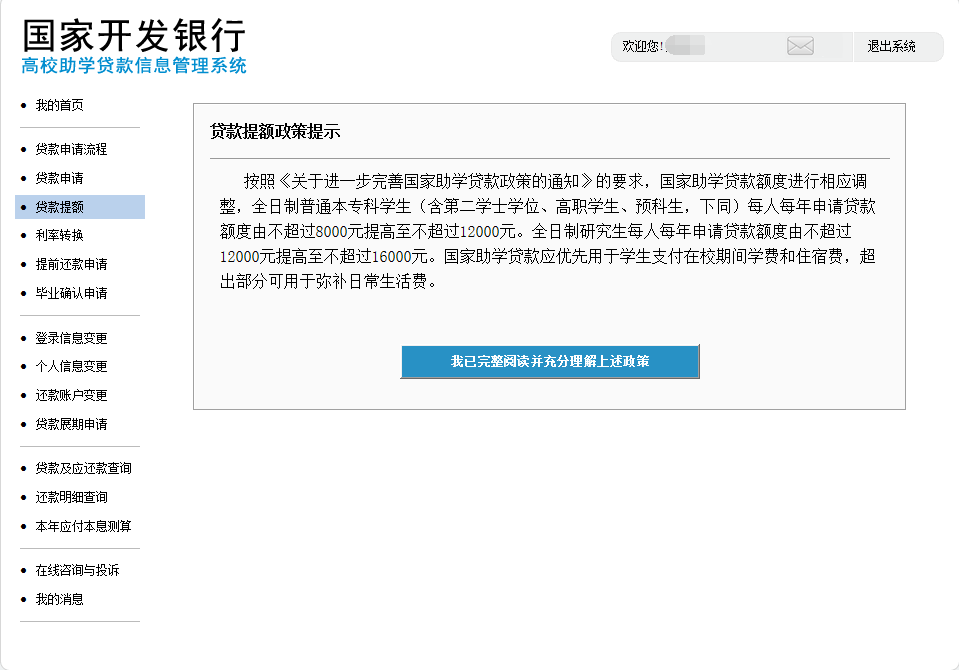The height and width of the screenshot is (670, 959).
Task: Open 还款明细查询
Action: point(71,497)
